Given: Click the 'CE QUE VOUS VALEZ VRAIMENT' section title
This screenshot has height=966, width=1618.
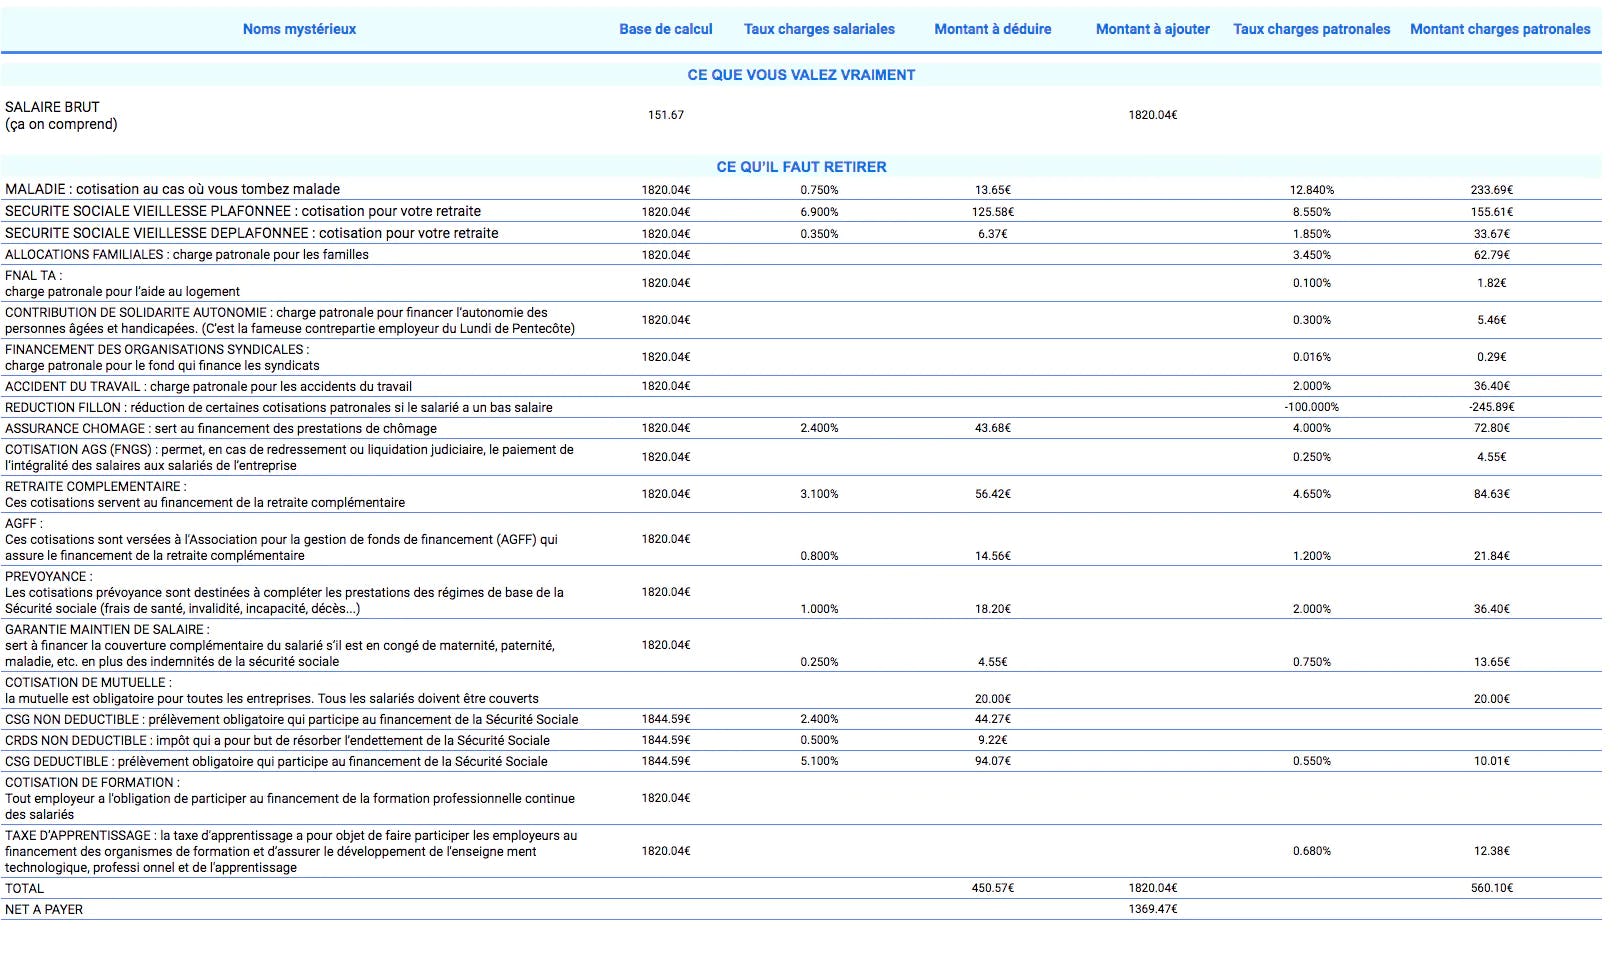Looking at the screenshot, I should click(x=801, y=75).
